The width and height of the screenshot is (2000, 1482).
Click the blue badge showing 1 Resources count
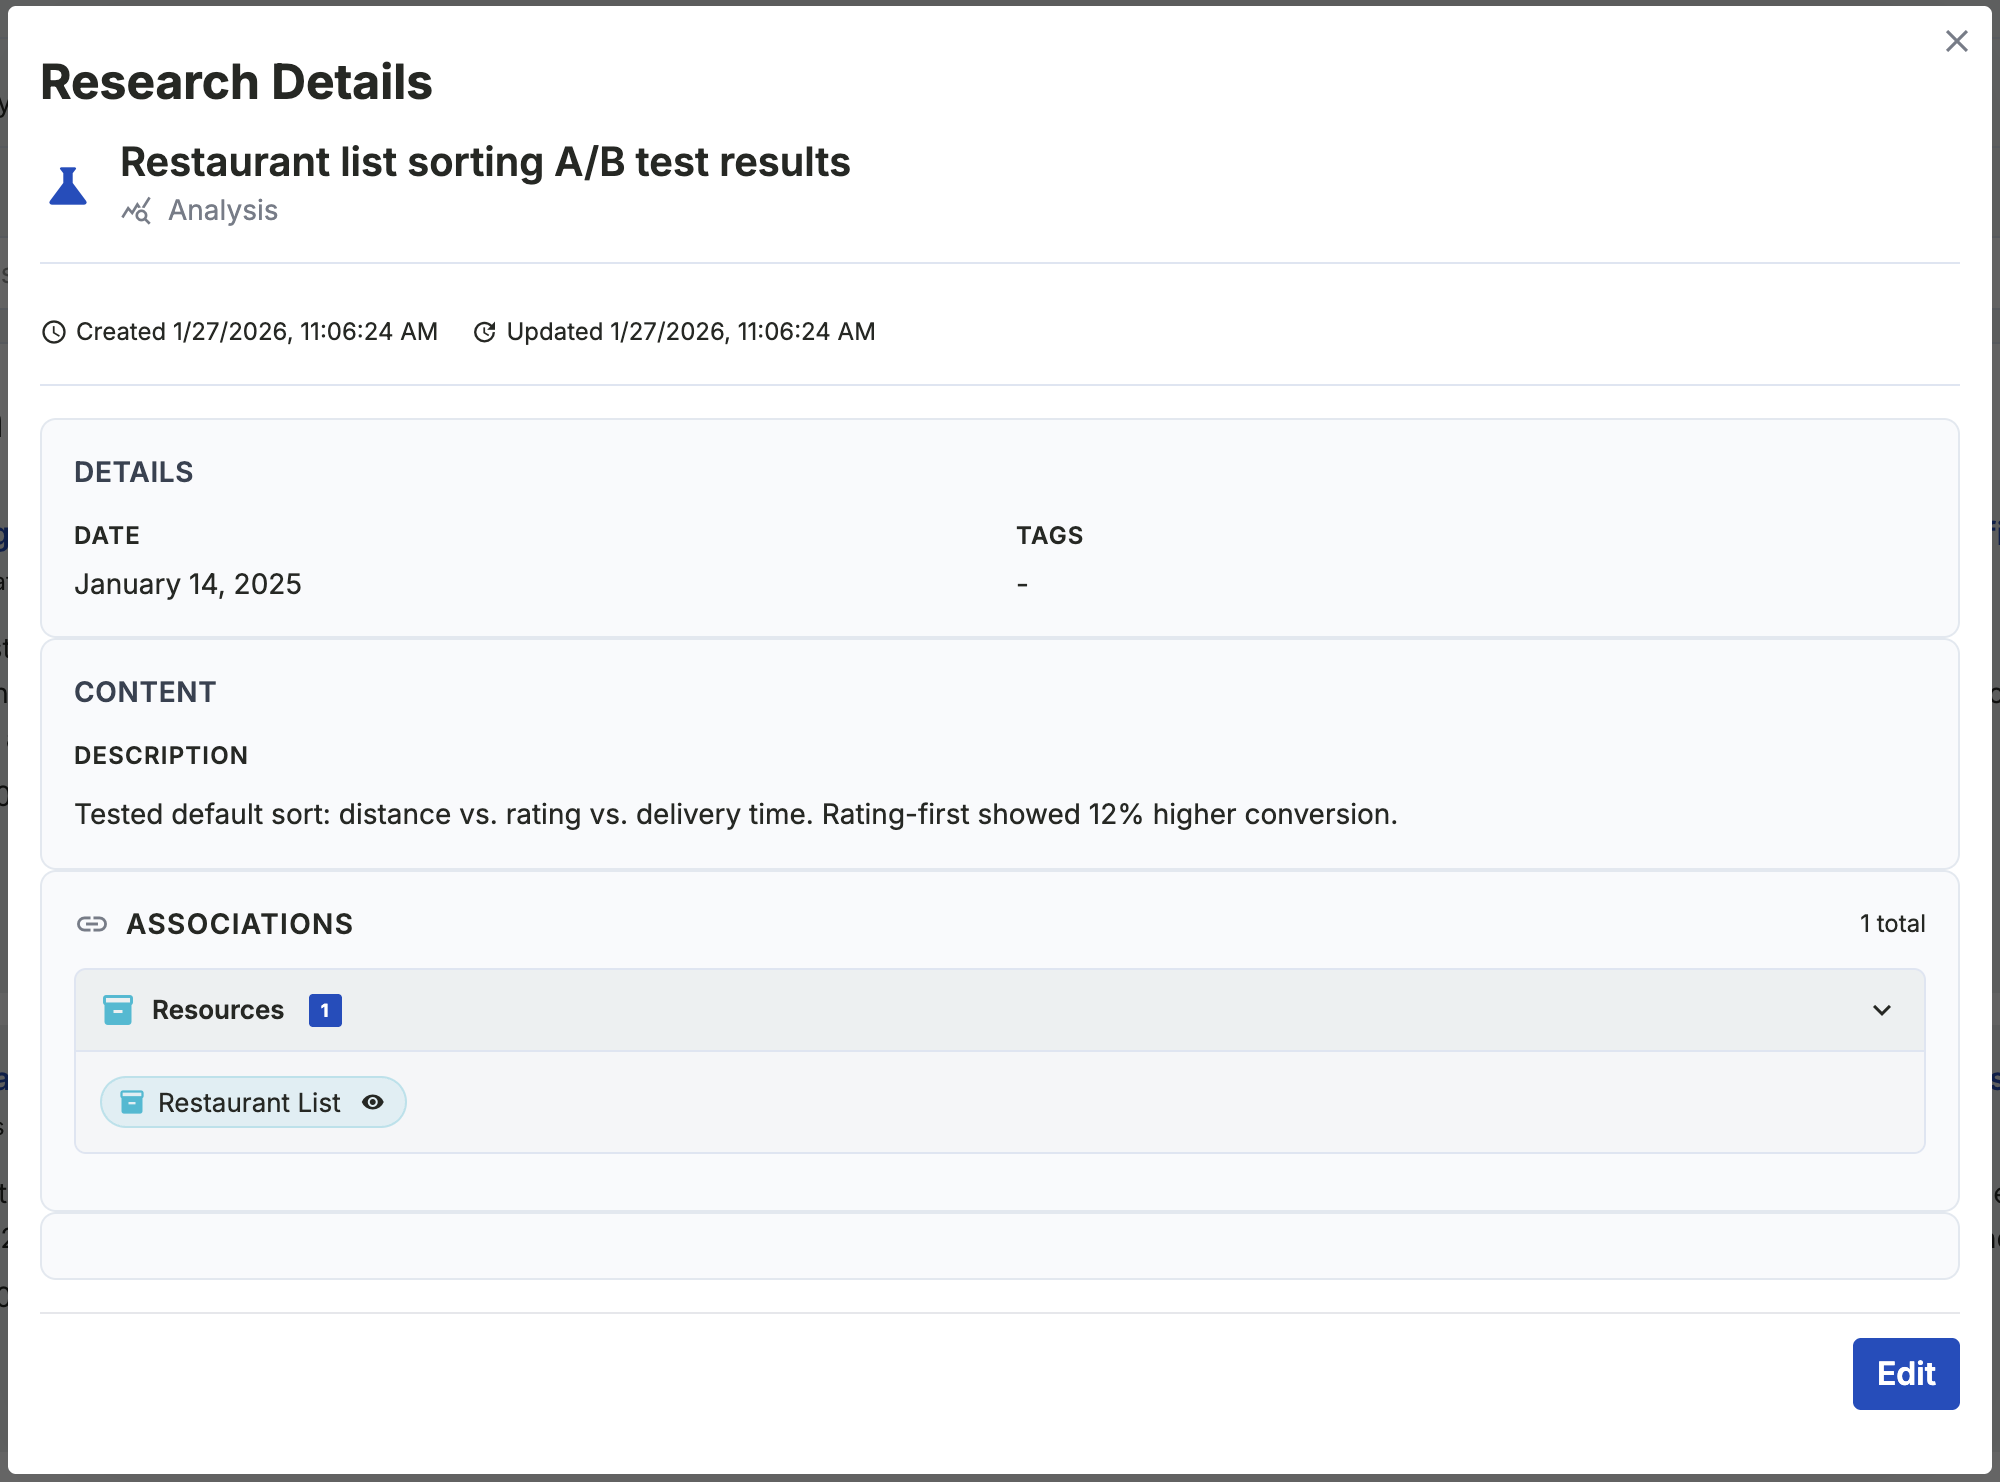[324, 1010]
